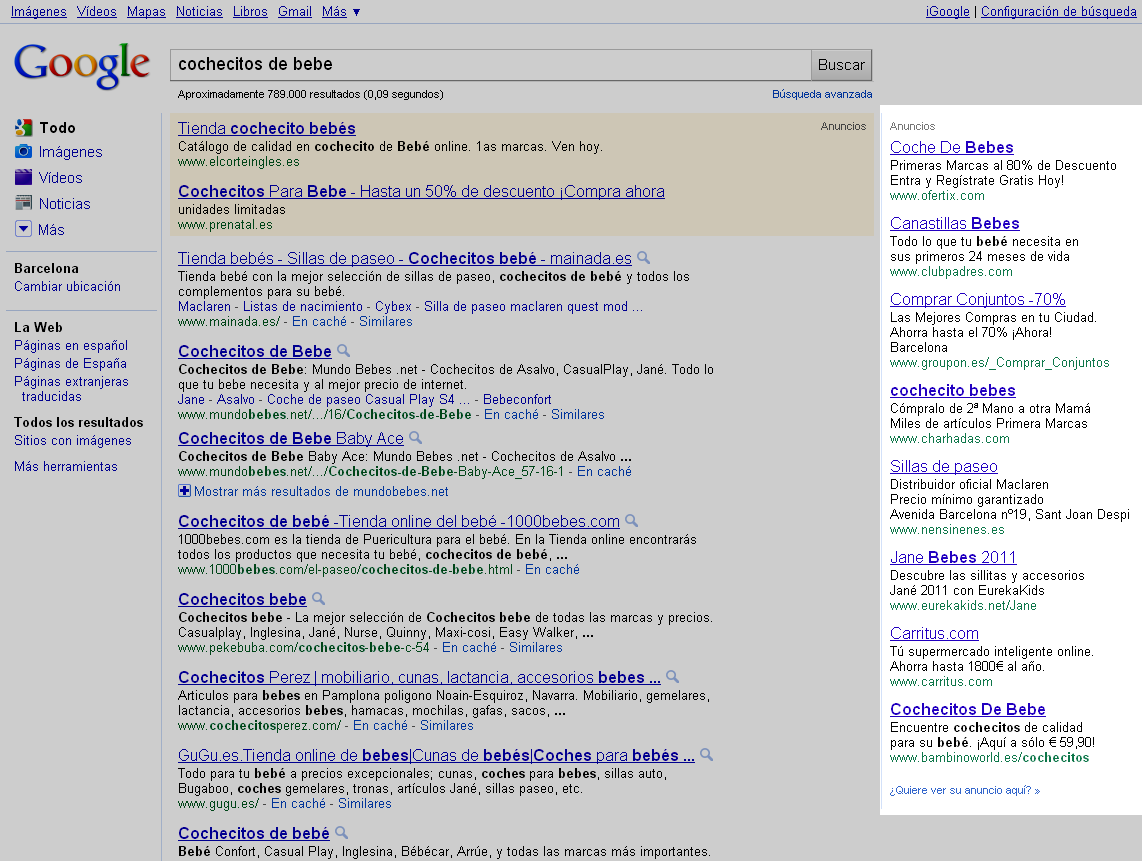Open En caché for the mainada.es result
This screenshot has width=1142, height=861.
(x=320, y=321)
